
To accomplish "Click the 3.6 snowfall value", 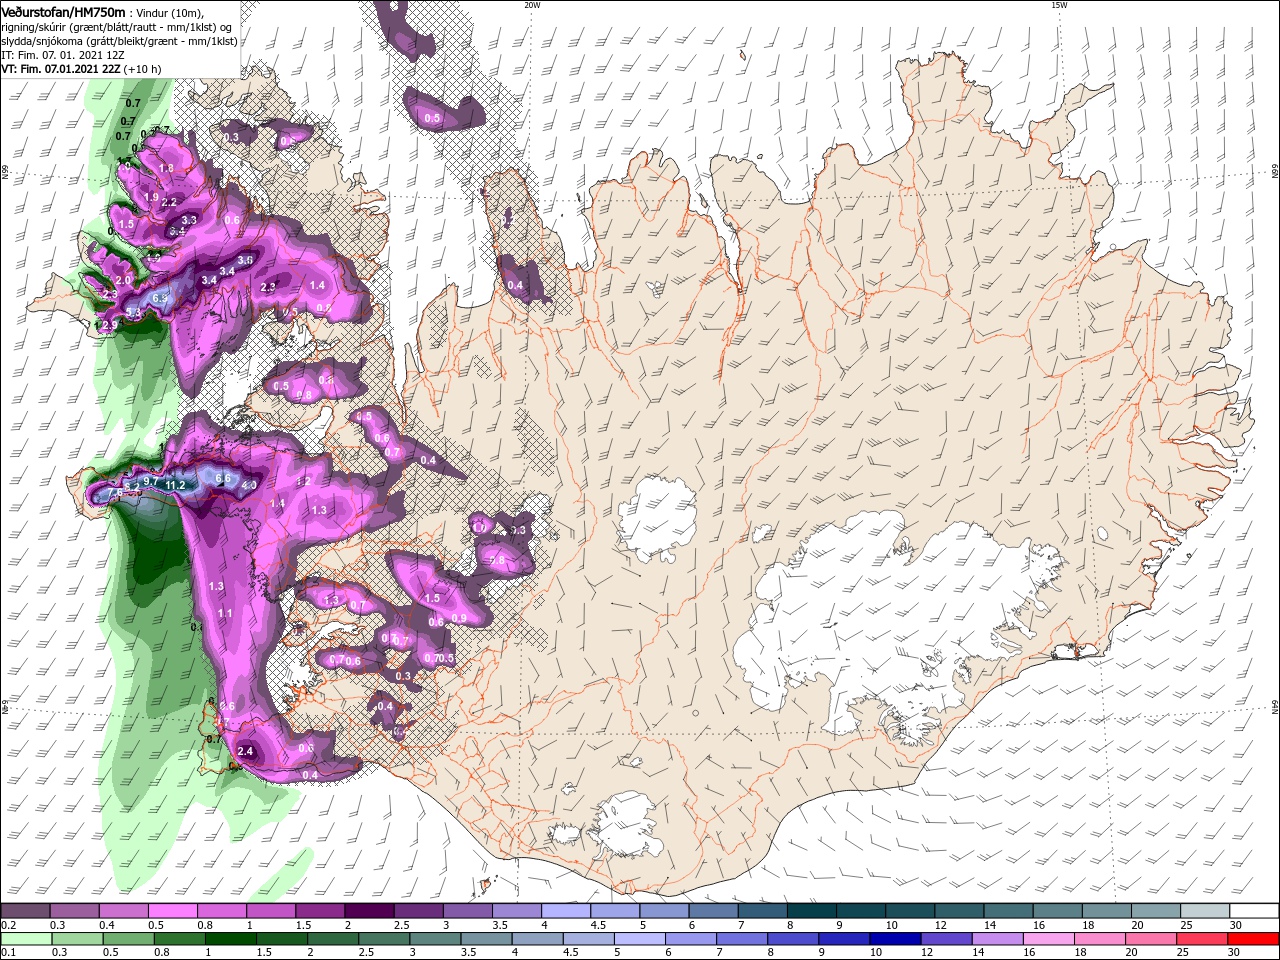I will 245,260.
